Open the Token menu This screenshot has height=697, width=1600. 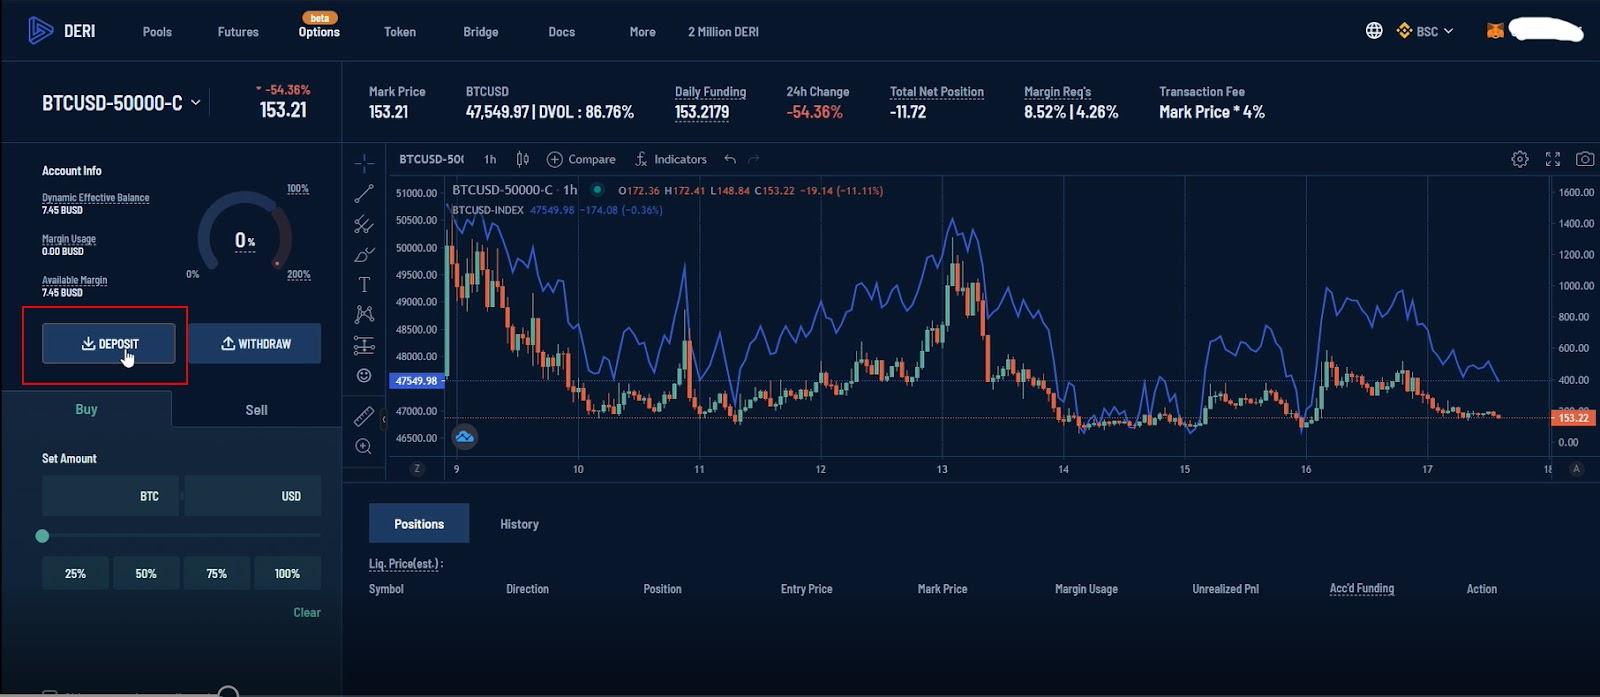coord(400,32)
